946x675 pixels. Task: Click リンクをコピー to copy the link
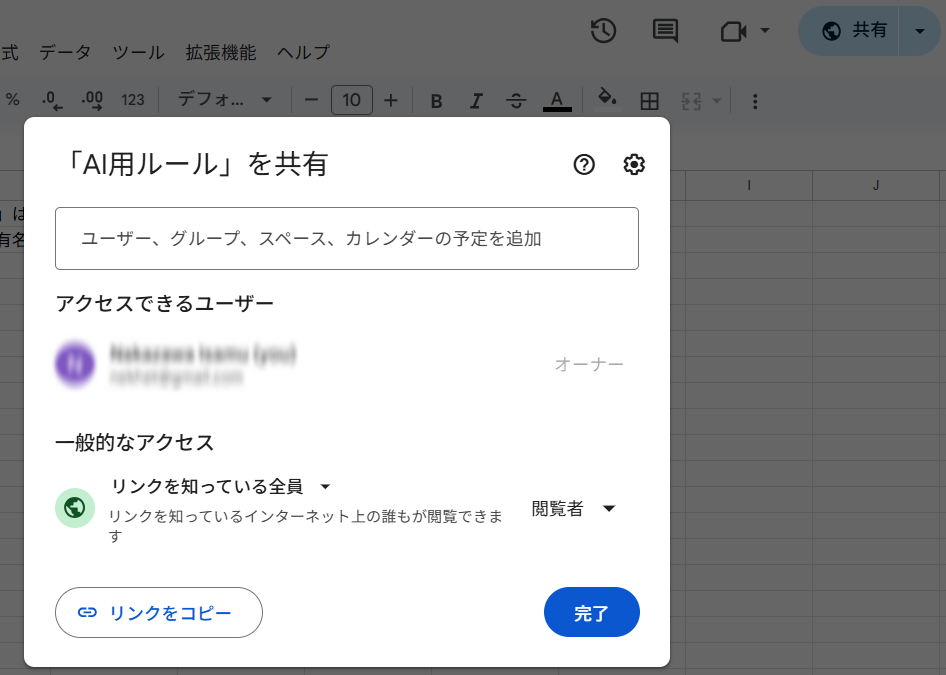(x=158, y=612)
